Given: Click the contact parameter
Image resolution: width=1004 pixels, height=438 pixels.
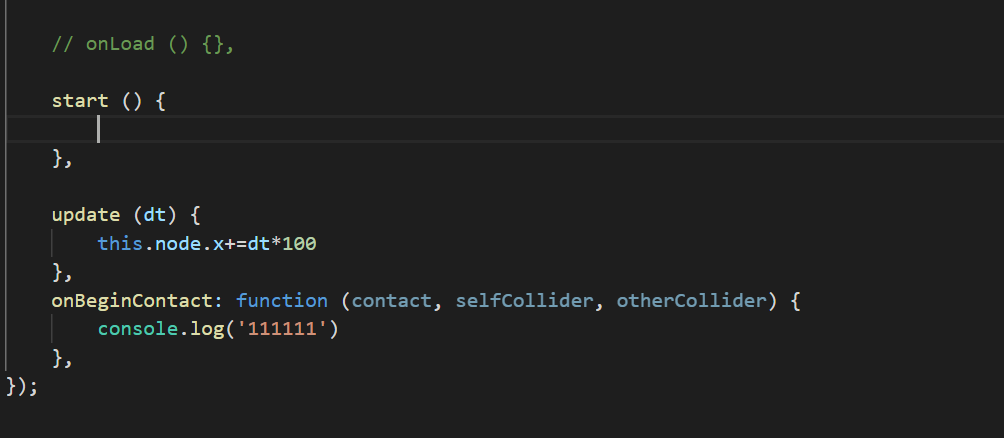Looking at the screenshot, I should (x=393, y=300).
